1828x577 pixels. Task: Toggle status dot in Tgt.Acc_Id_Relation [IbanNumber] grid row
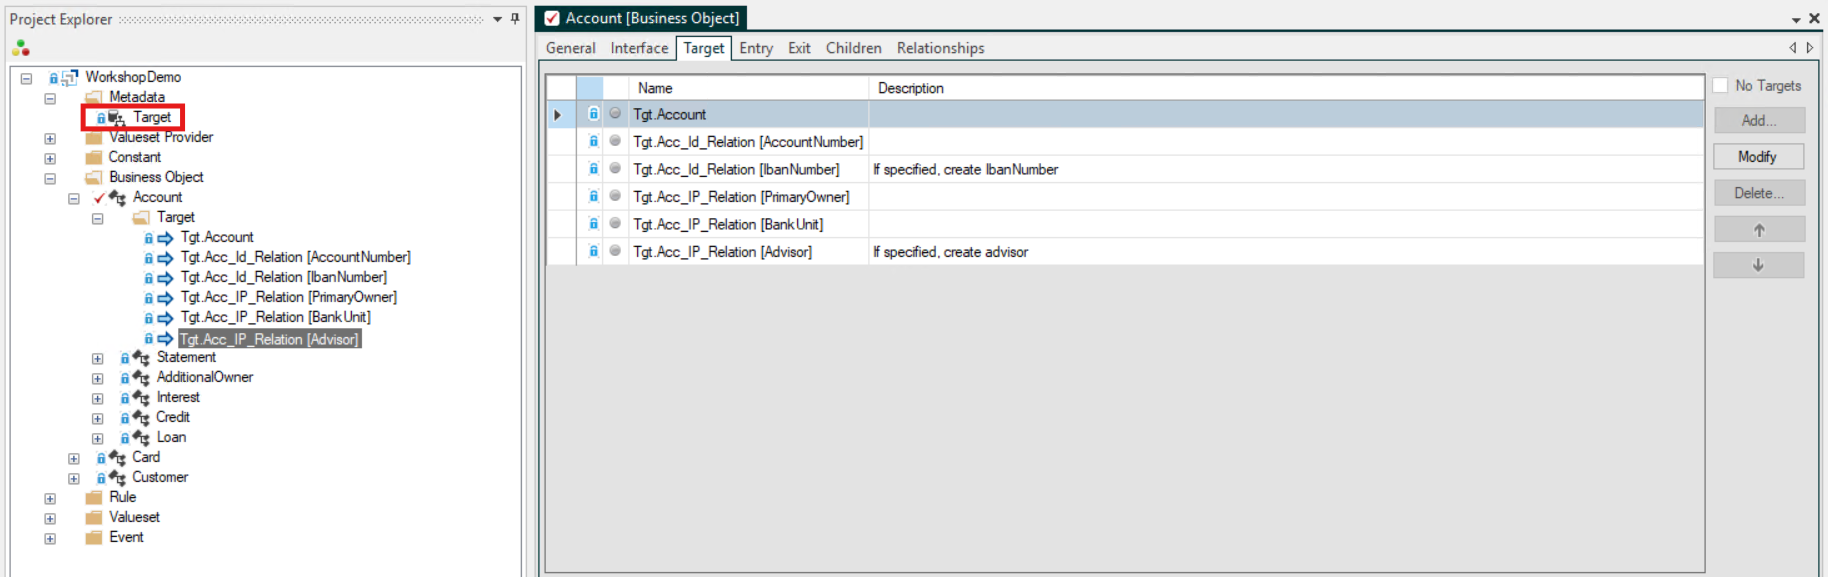(x=615, y=169)
